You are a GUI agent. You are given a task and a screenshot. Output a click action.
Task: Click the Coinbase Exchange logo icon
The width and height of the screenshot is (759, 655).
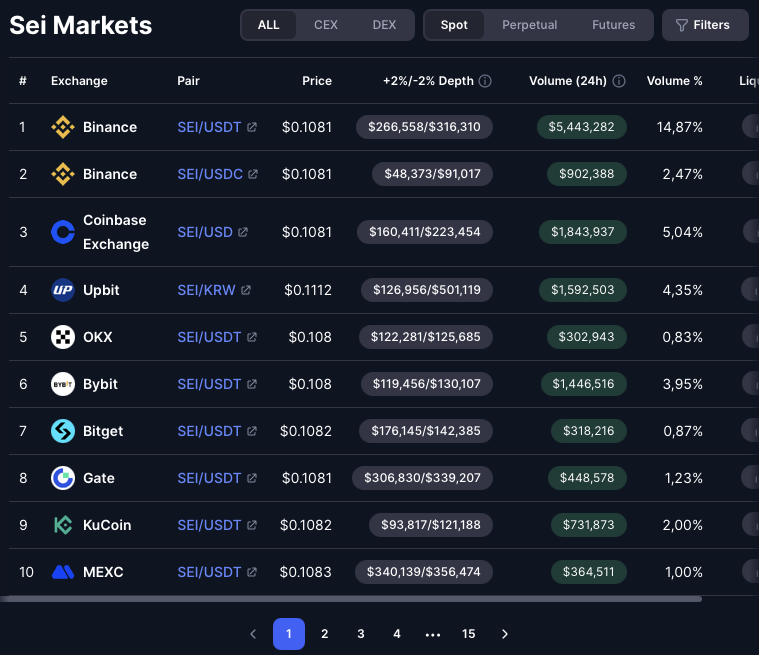point(63,232)
